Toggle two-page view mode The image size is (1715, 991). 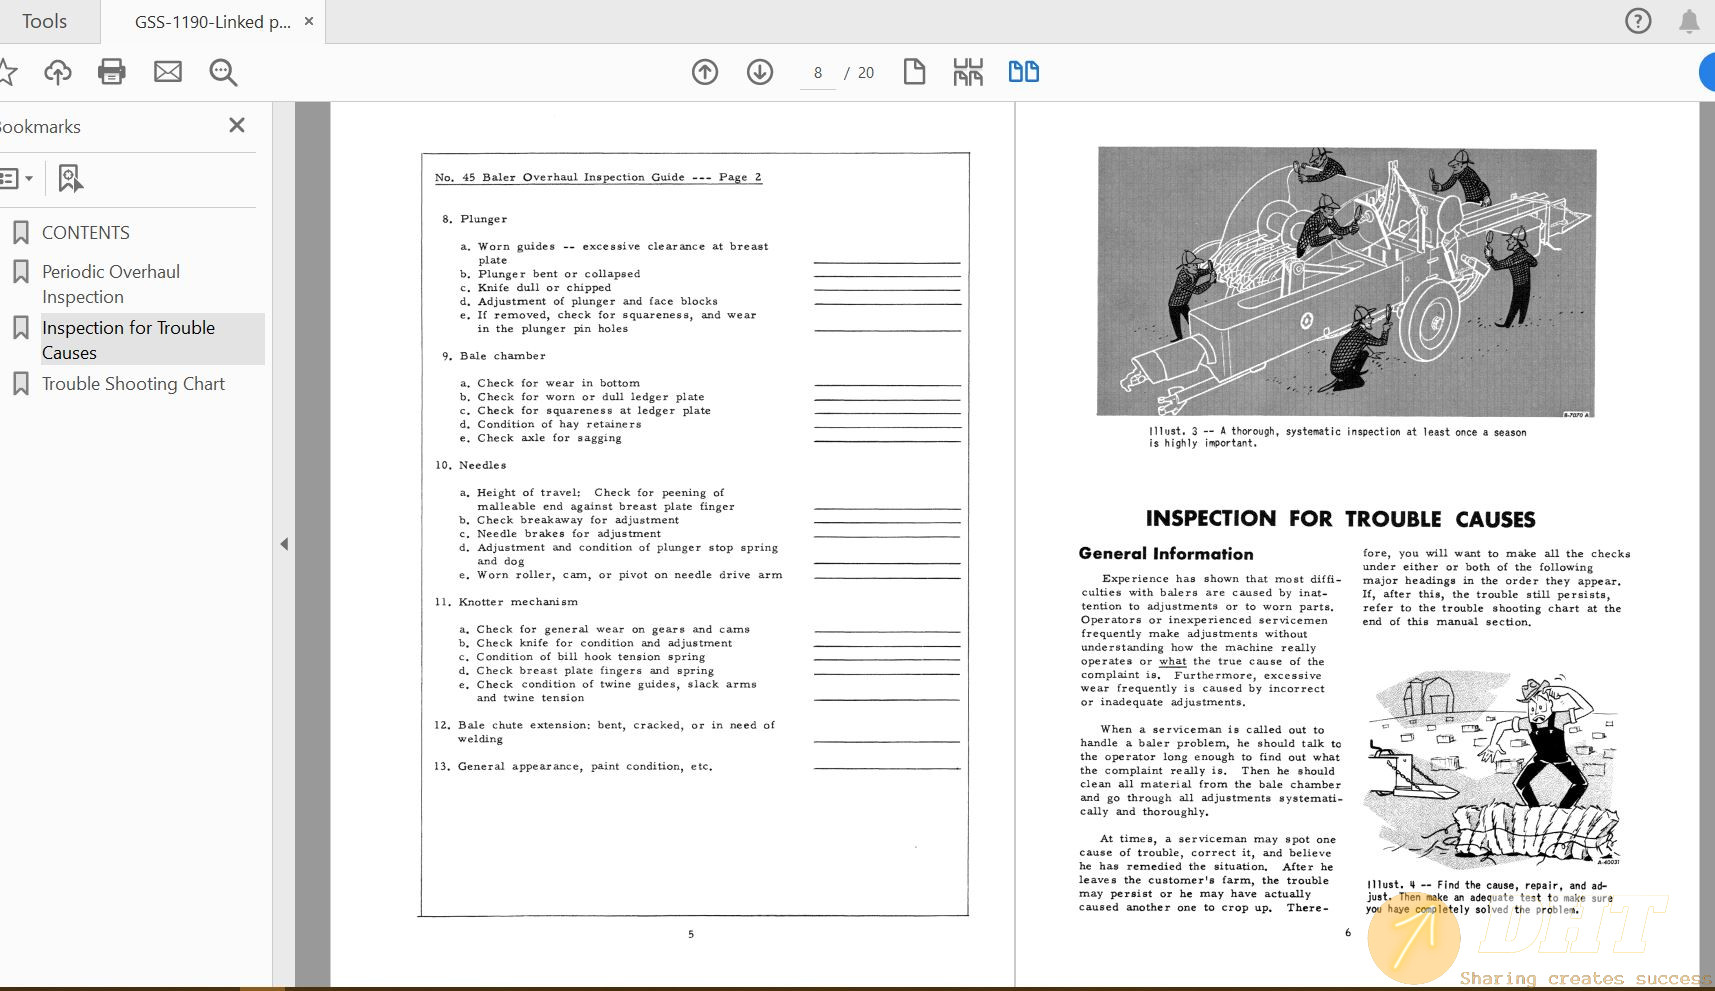click(x=1023, y=72)
